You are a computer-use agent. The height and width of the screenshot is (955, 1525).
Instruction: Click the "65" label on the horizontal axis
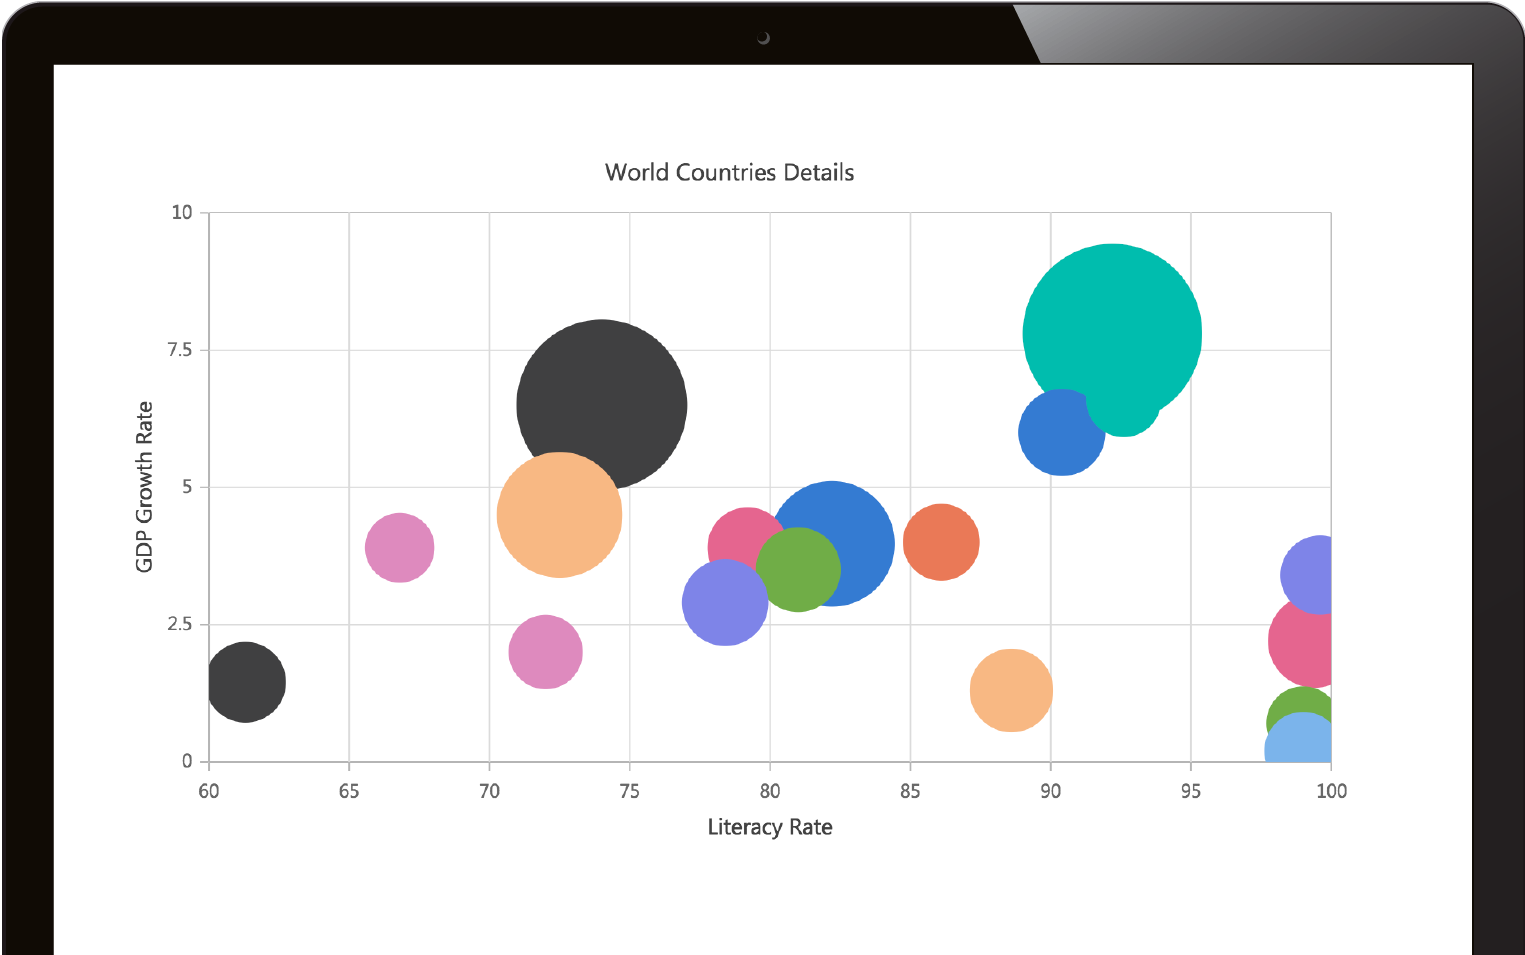click(x=349, y=791)
